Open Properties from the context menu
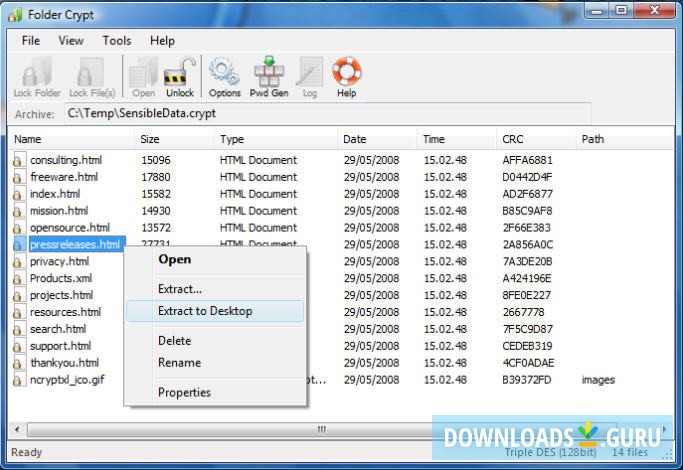The width and height of the screenshot is (683, 470). [x=215, y=392]
